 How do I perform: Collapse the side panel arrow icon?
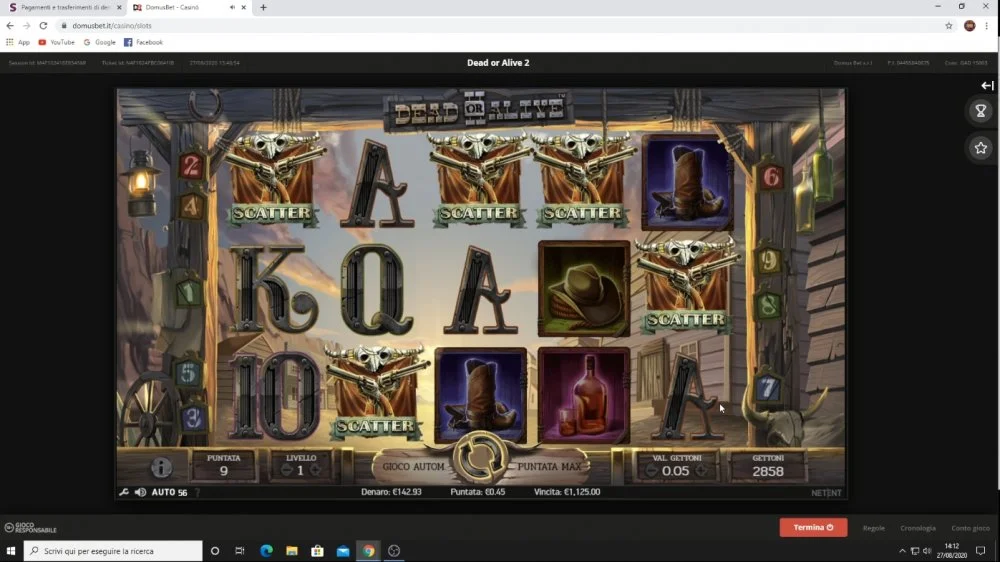click(987, 85)
